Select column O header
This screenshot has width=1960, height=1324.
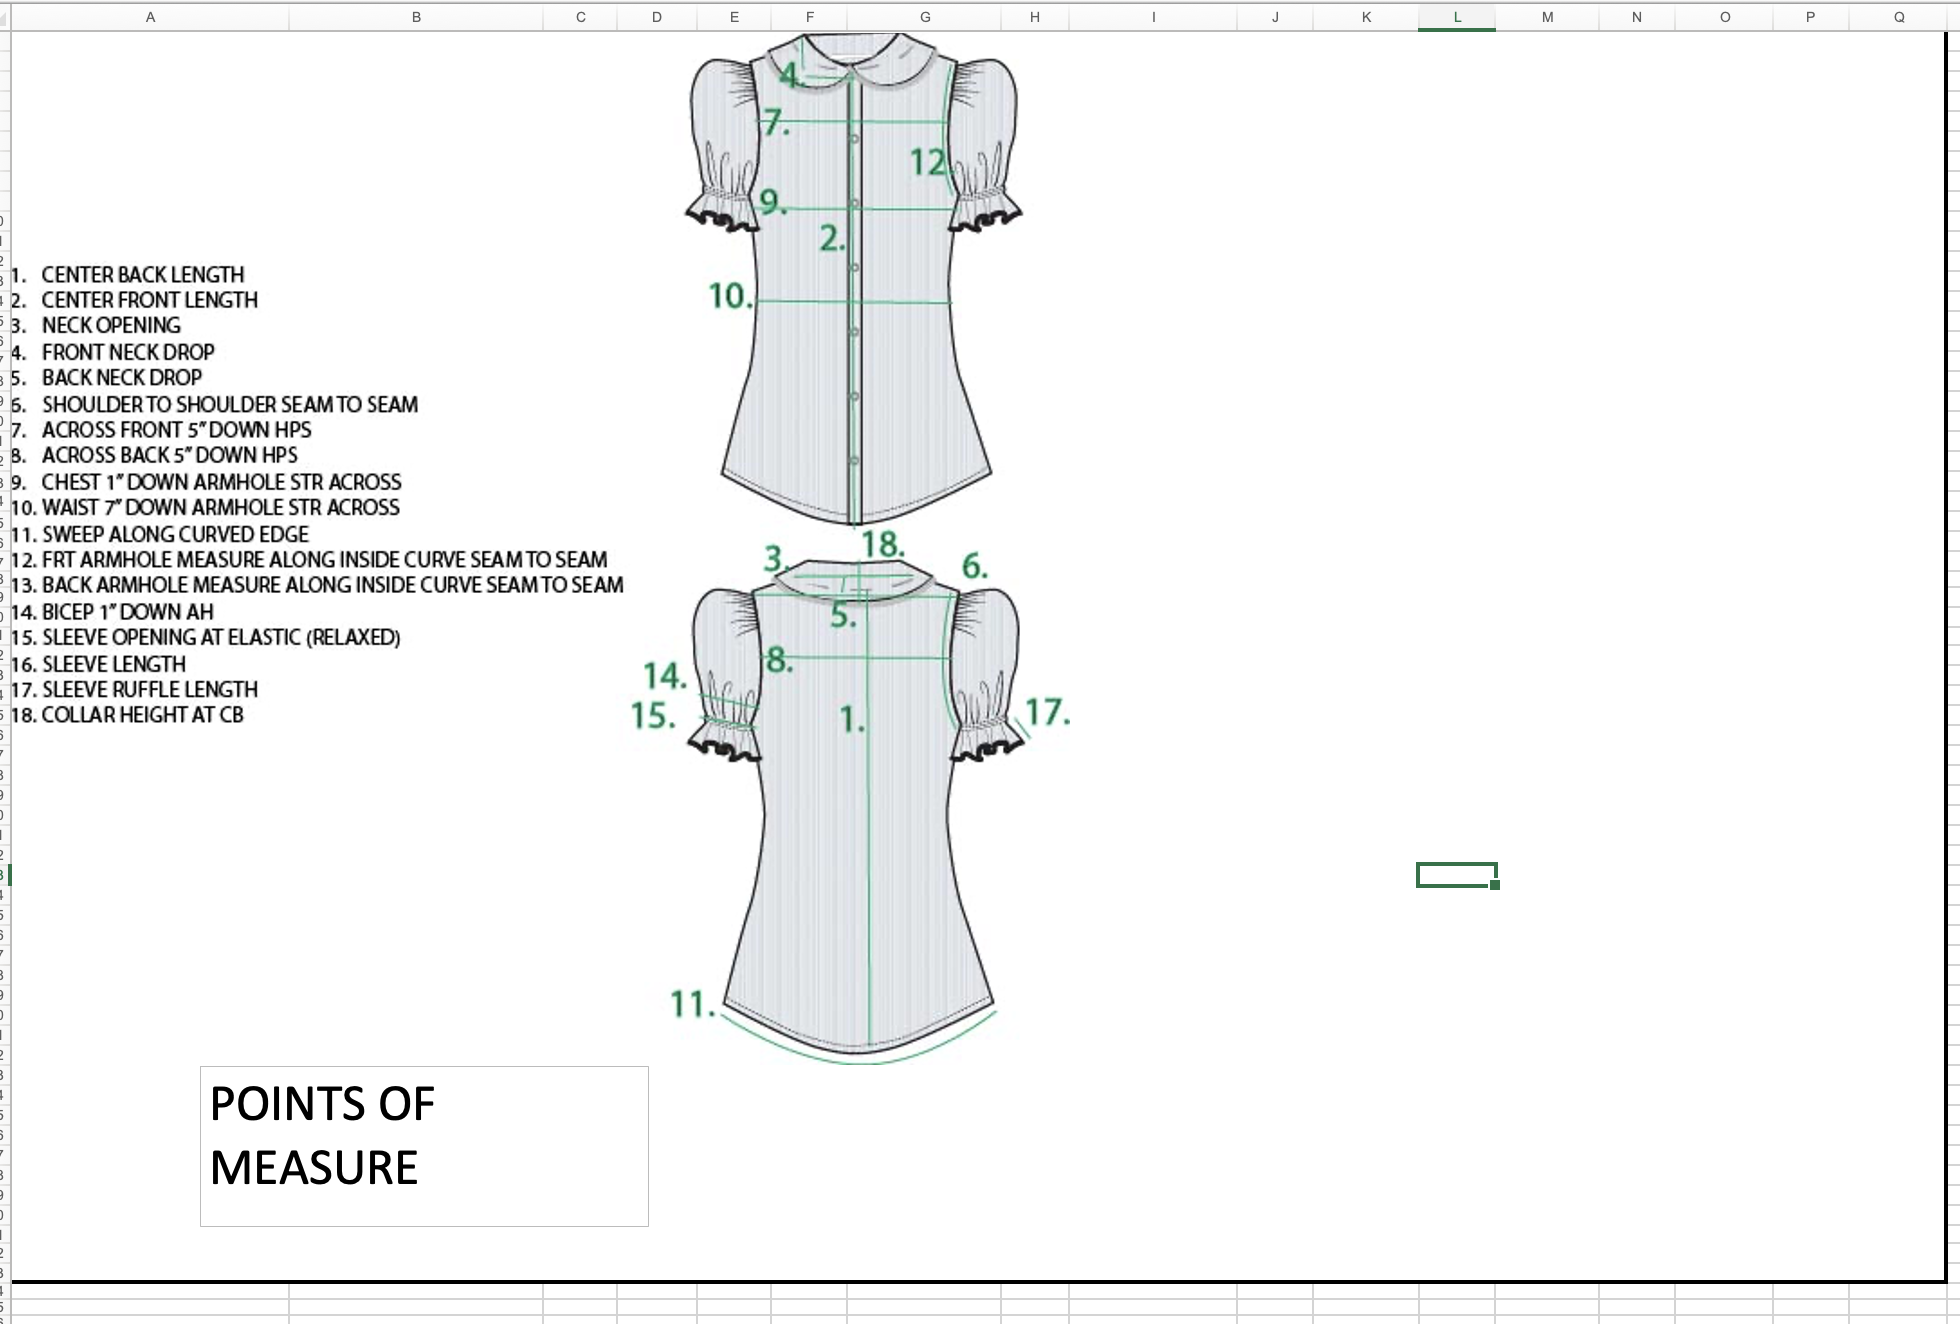pos(1724,17)
